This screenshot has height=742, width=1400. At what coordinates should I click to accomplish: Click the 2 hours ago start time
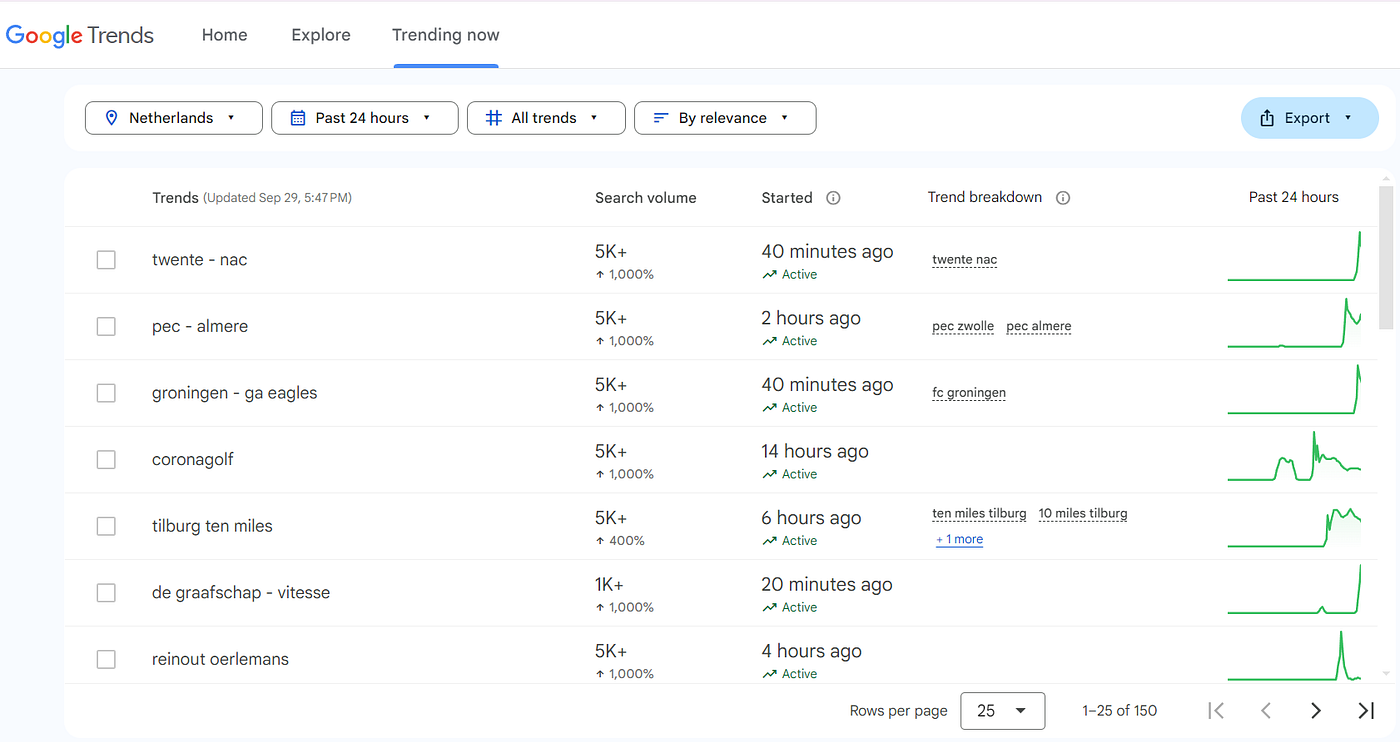811,318
